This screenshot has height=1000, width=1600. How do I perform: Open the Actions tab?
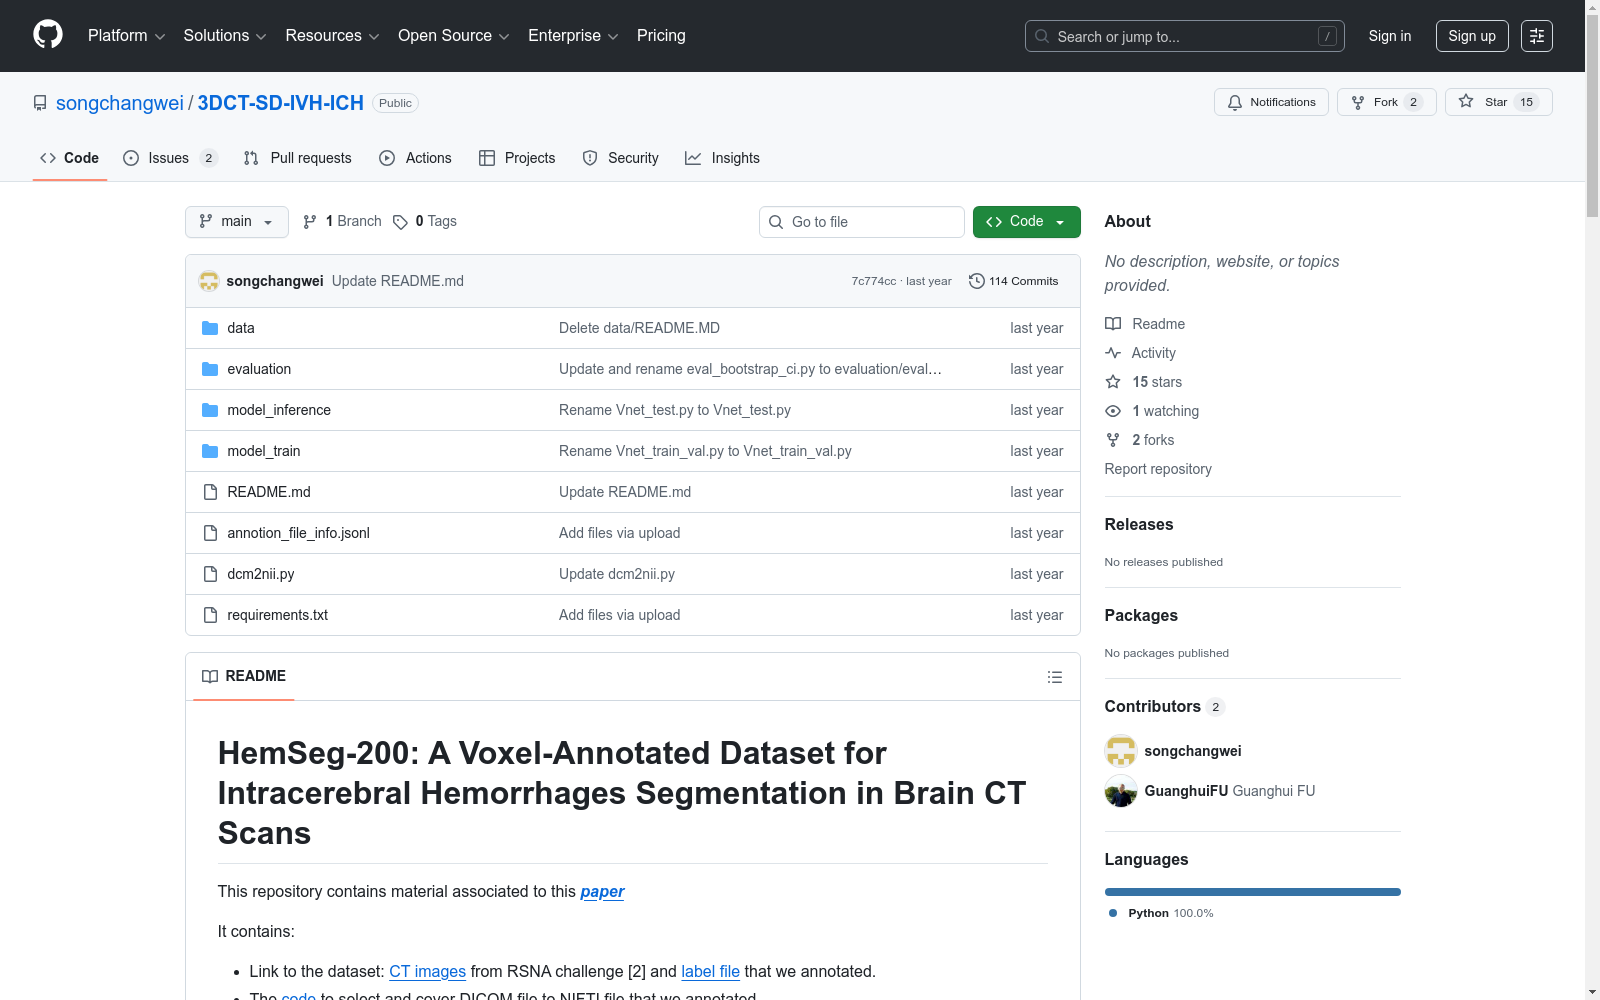point(416,158)
